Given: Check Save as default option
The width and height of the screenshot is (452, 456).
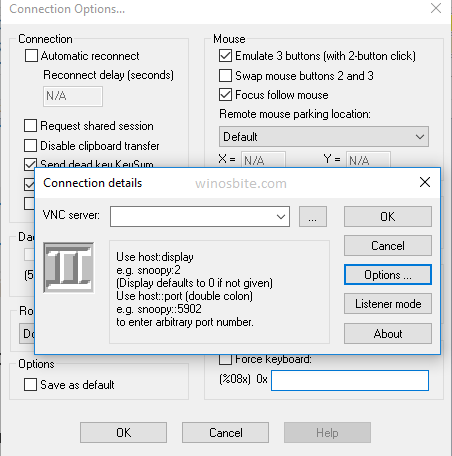Looking at the screenshot, I should 30,384.
